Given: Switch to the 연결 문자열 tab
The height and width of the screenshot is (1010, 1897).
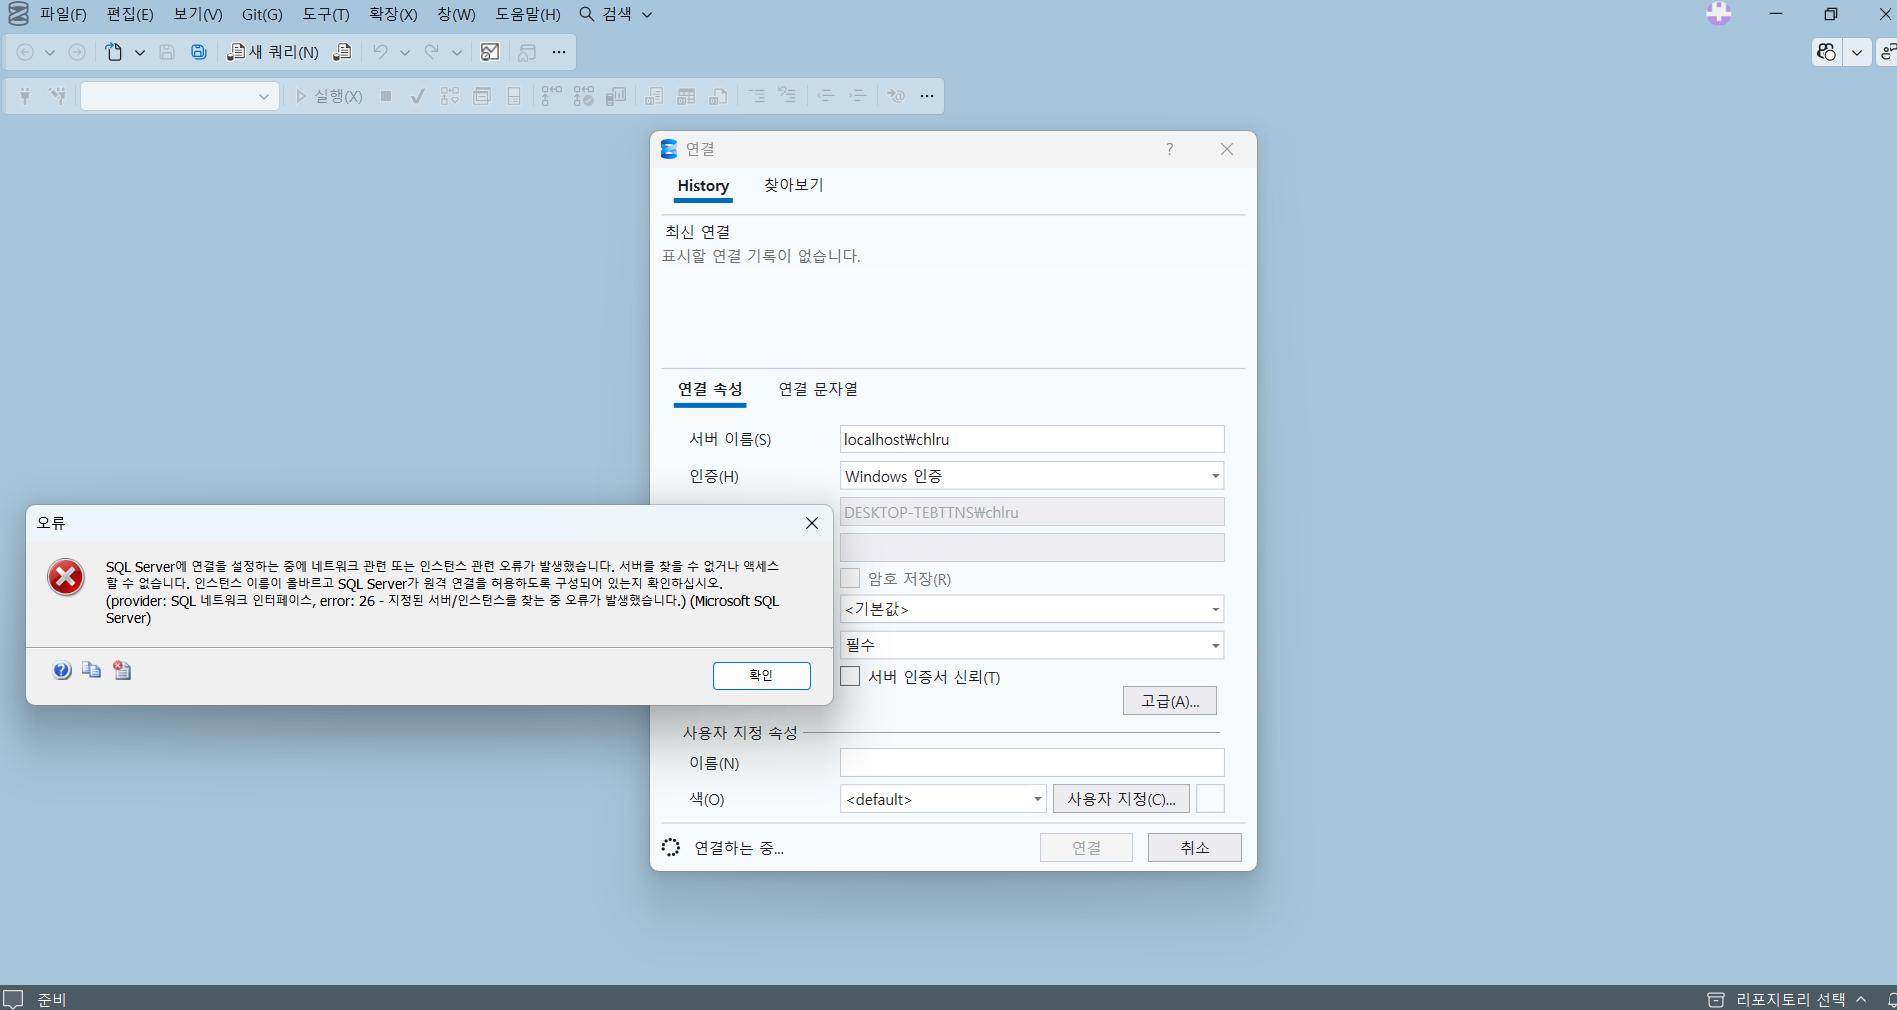Looking at the screenshot, I should 818,389.
